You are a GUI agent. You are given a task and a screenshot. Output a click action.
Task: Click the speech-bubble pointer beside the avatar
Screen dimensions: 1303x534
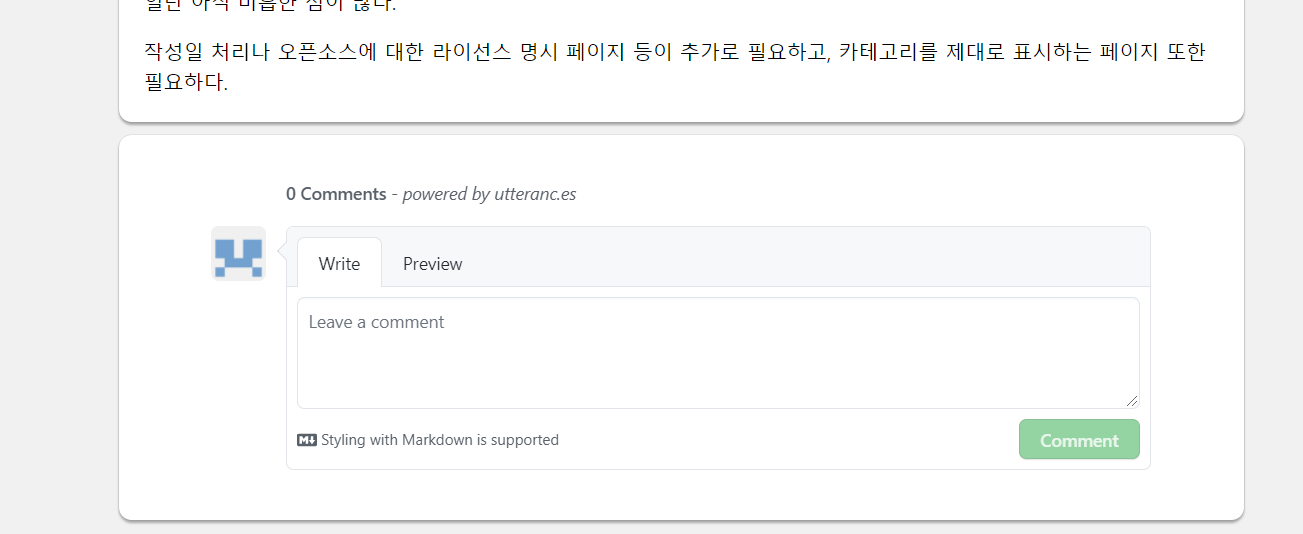281,254
